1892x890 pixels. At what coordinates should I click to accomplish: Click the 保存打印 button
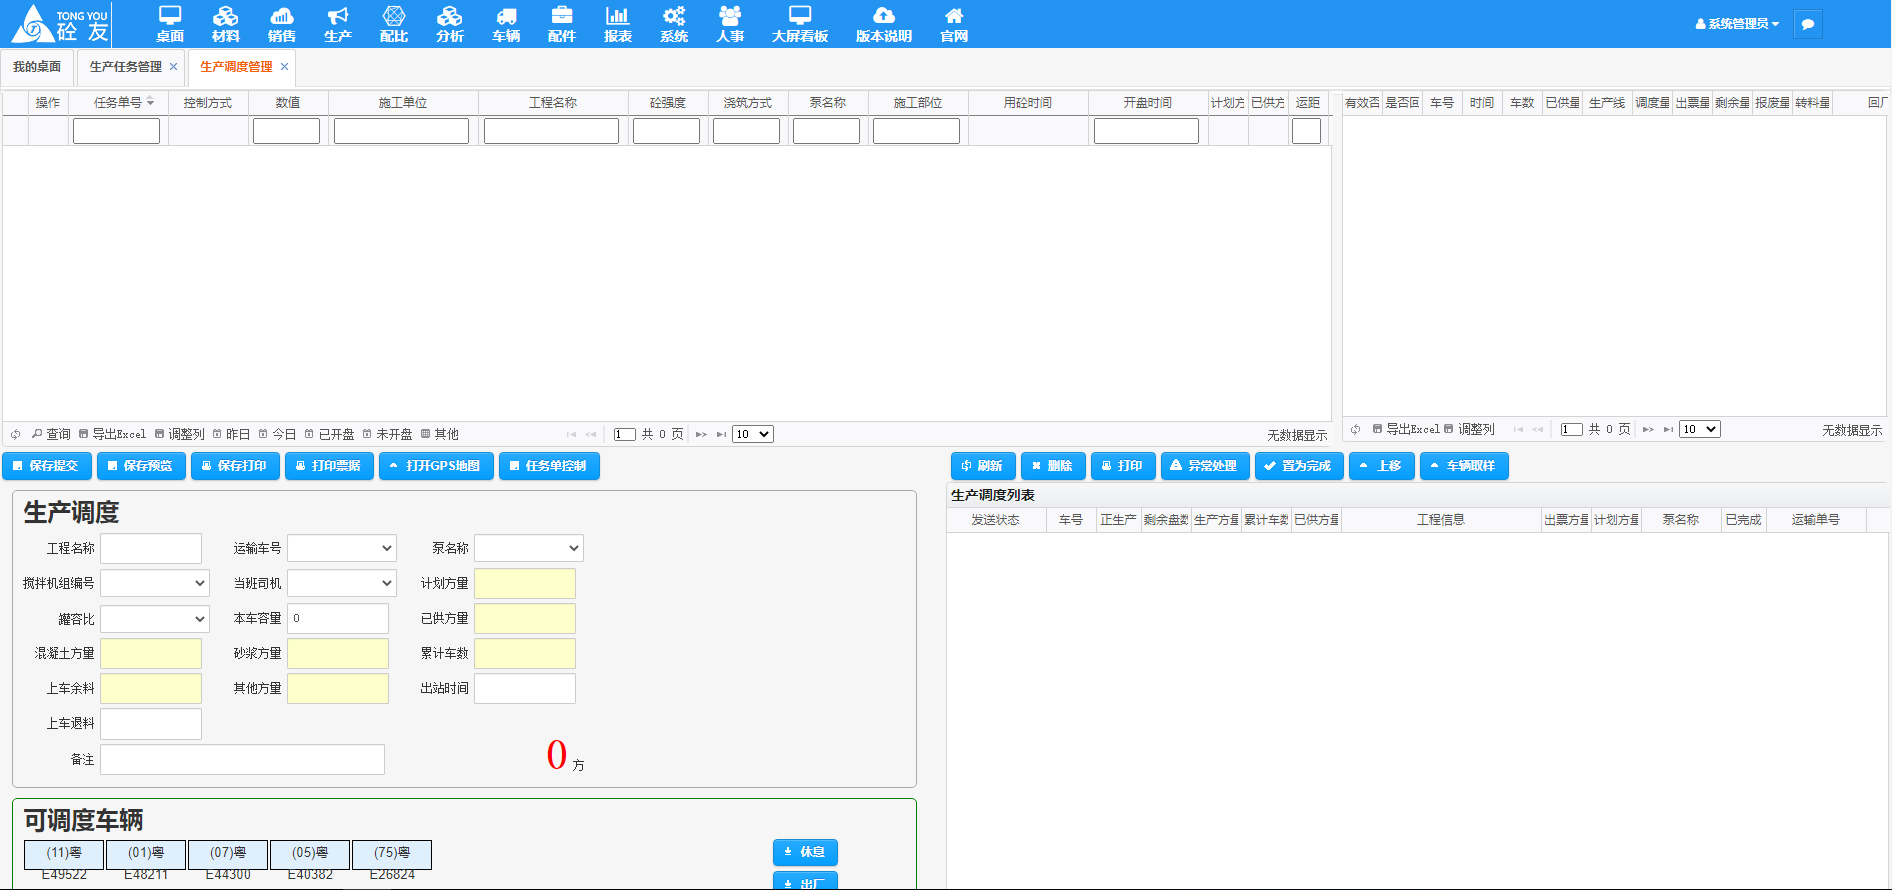[x=235, y=466]
